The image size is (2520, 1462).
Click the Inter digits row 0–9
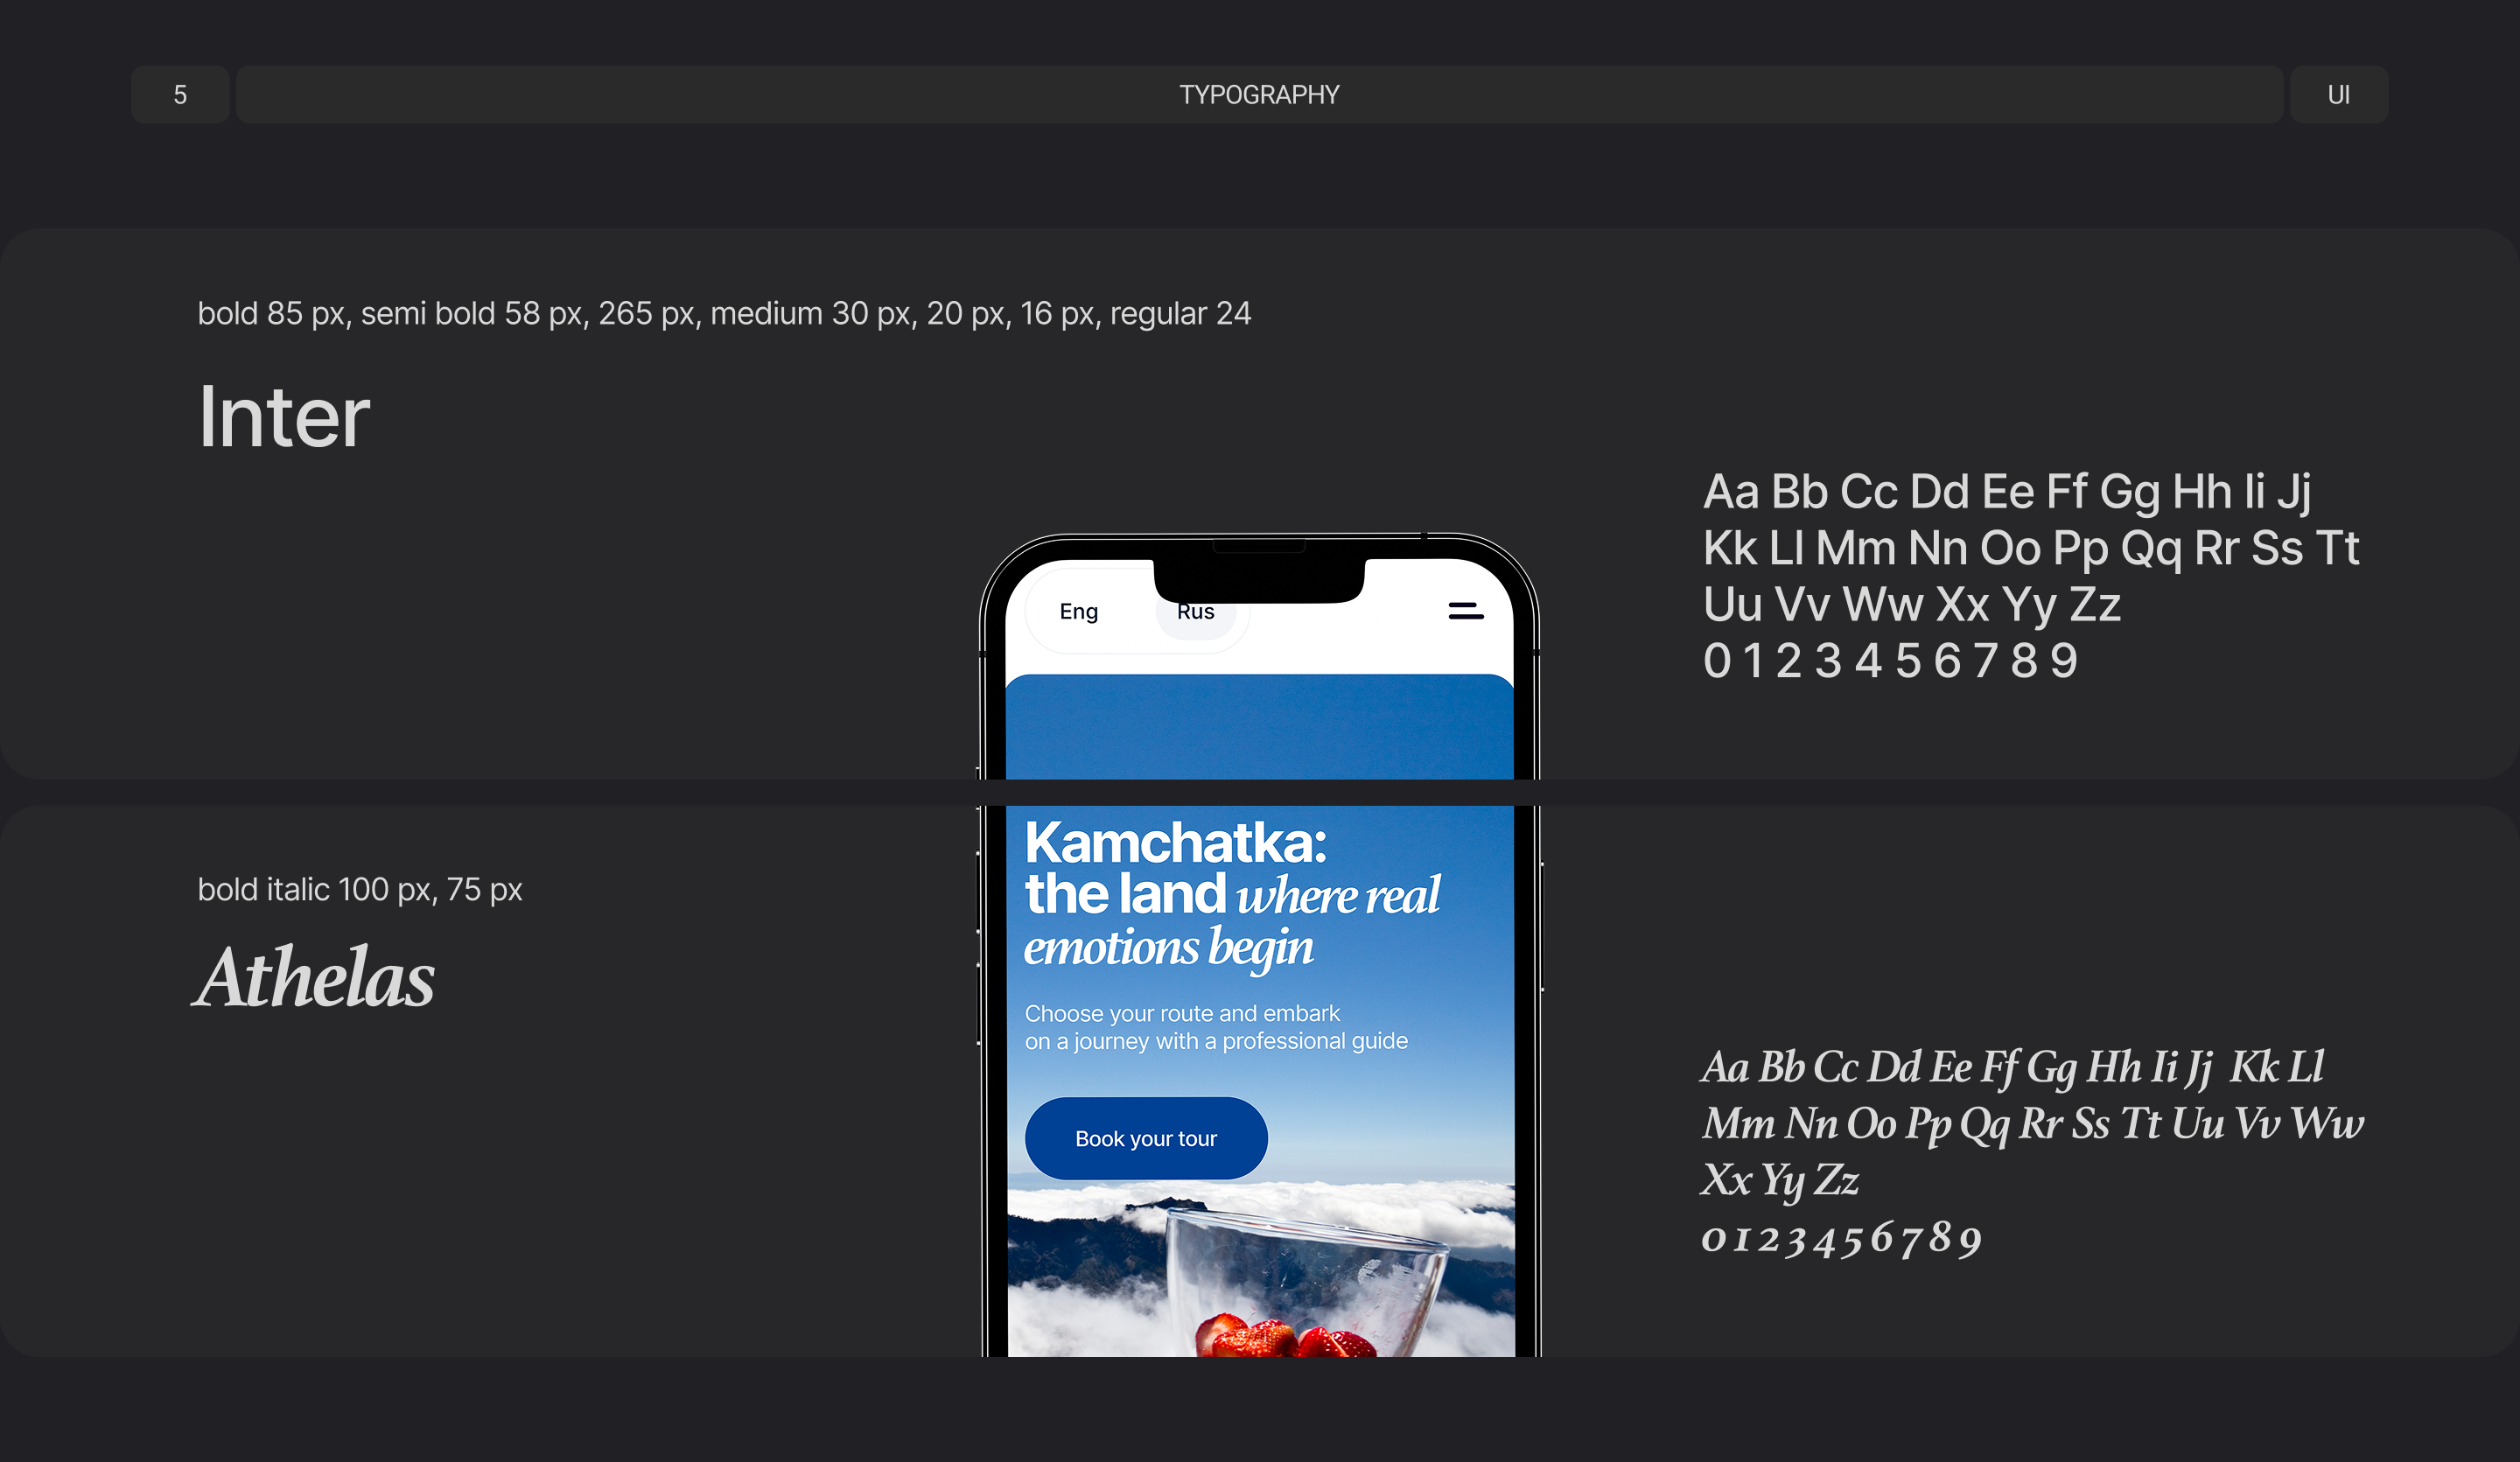[x=1890, y=661]
